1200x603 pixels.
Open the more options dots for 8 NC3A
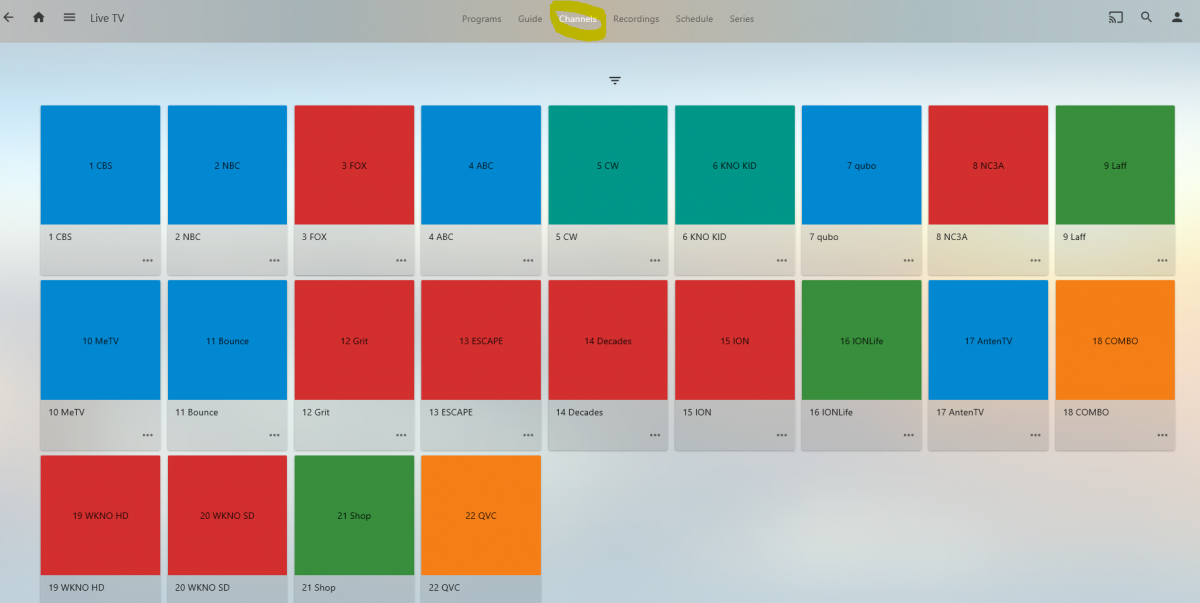(1036, 260)
